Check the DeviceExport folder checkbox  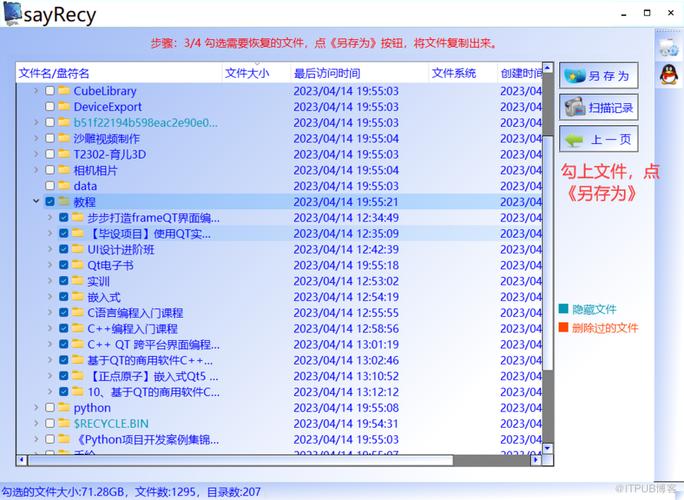[50, 106]
